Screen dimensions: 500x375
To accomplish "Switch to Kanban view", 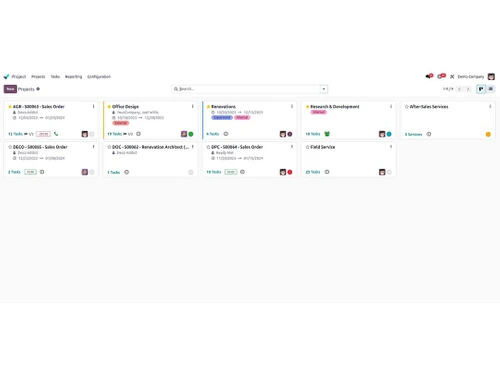I will (x=481, y=89).
